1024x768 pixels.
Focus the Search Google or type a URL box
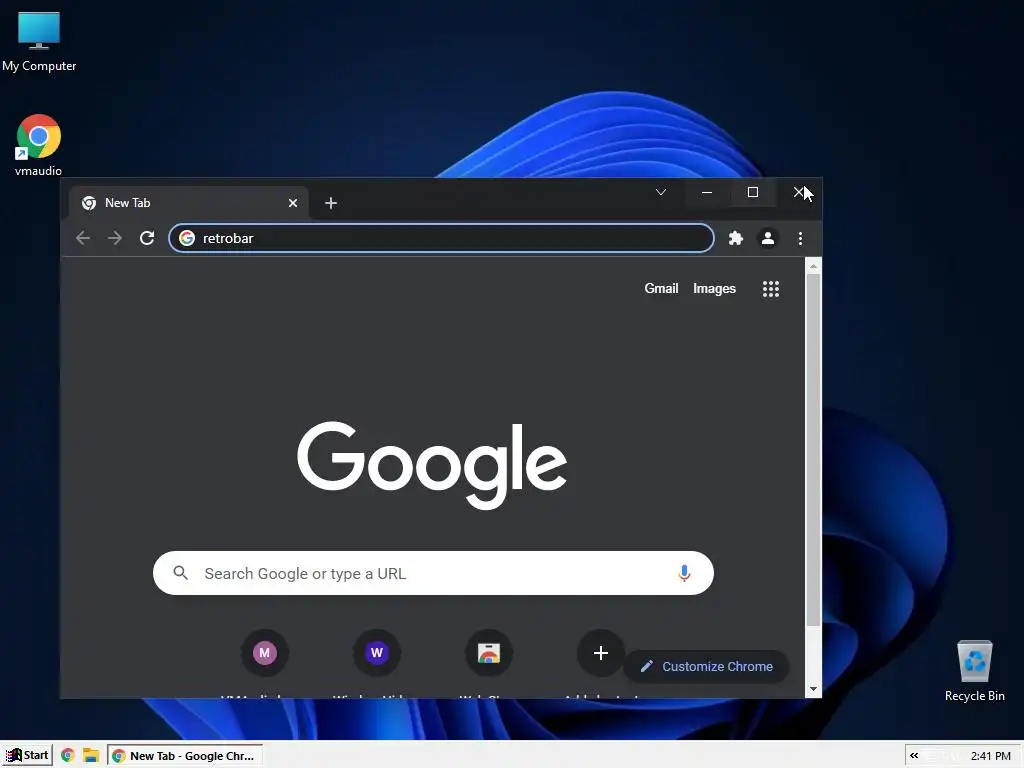(433, 573)
